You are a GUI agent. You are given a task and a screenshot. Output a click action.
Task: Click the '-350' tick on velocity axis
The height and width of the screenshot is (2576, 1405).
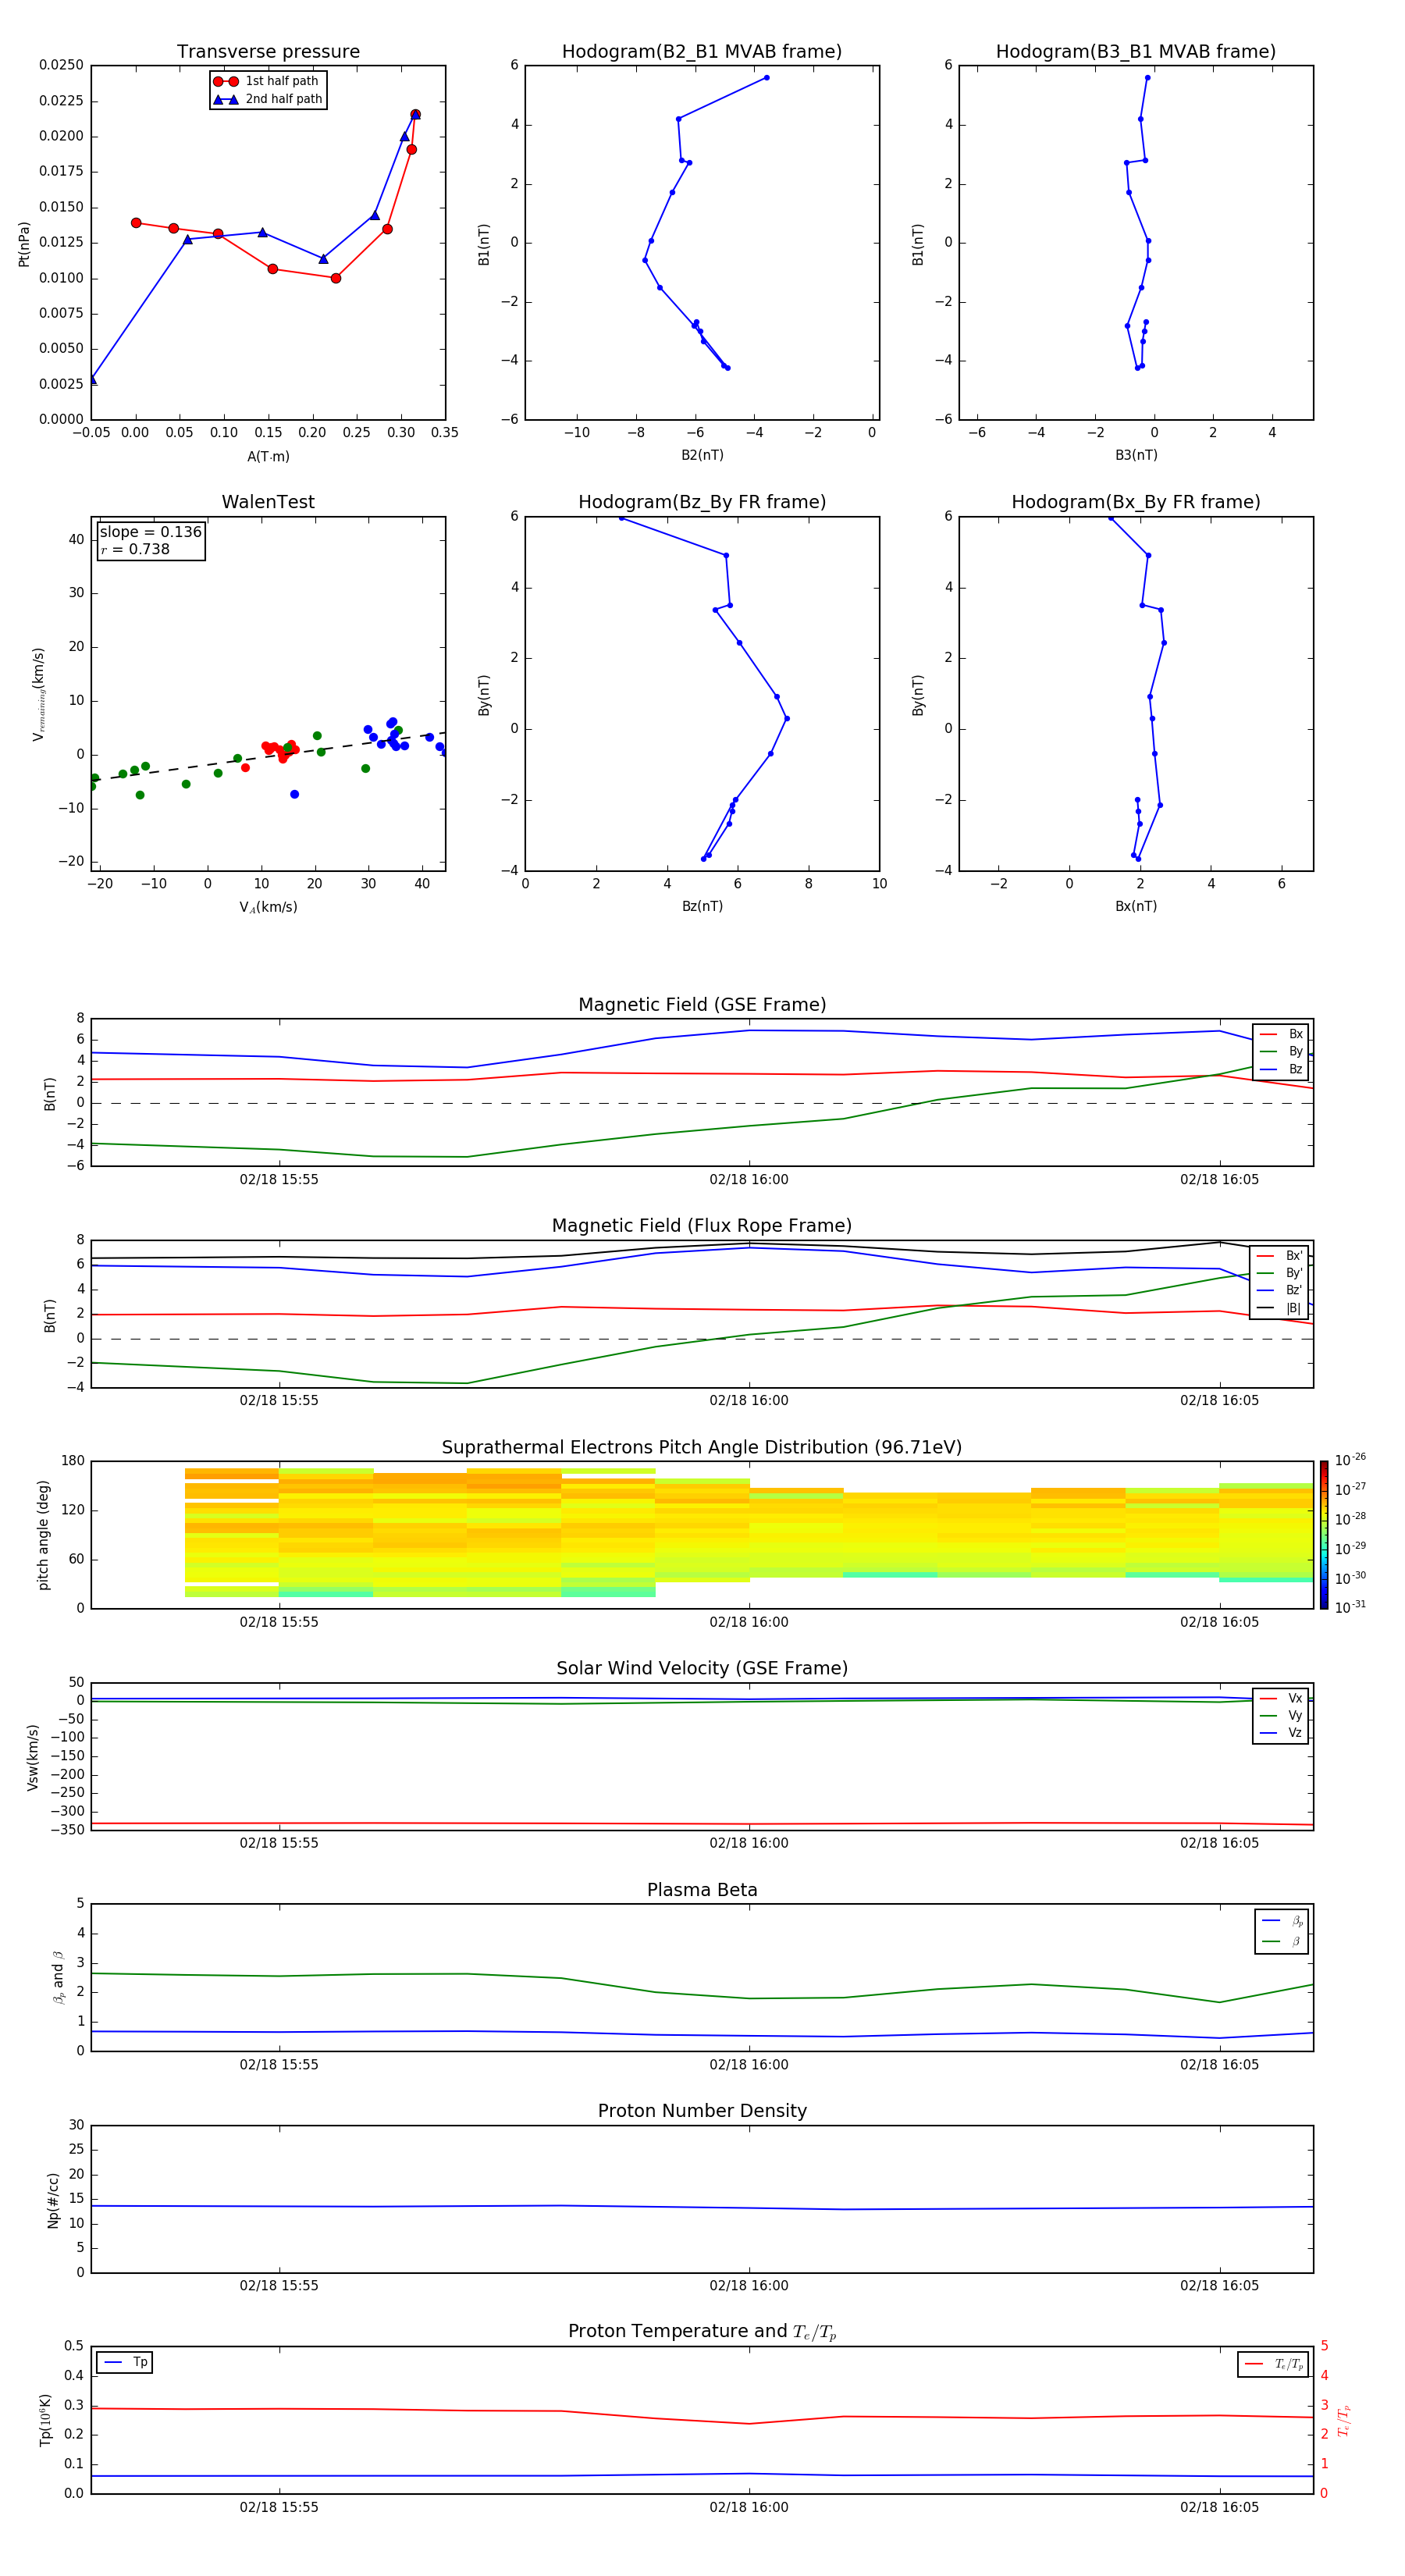[x=68, y=1830]
